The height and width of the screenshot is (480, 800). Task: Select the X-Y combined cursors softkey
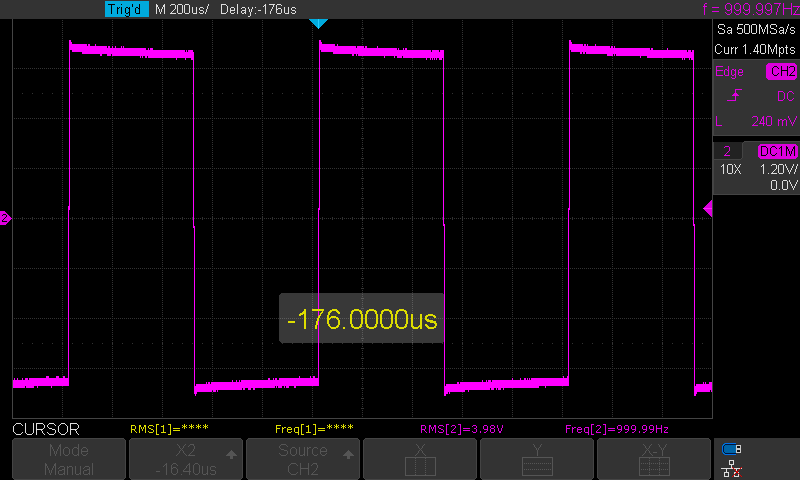click(x=654, y=459)
